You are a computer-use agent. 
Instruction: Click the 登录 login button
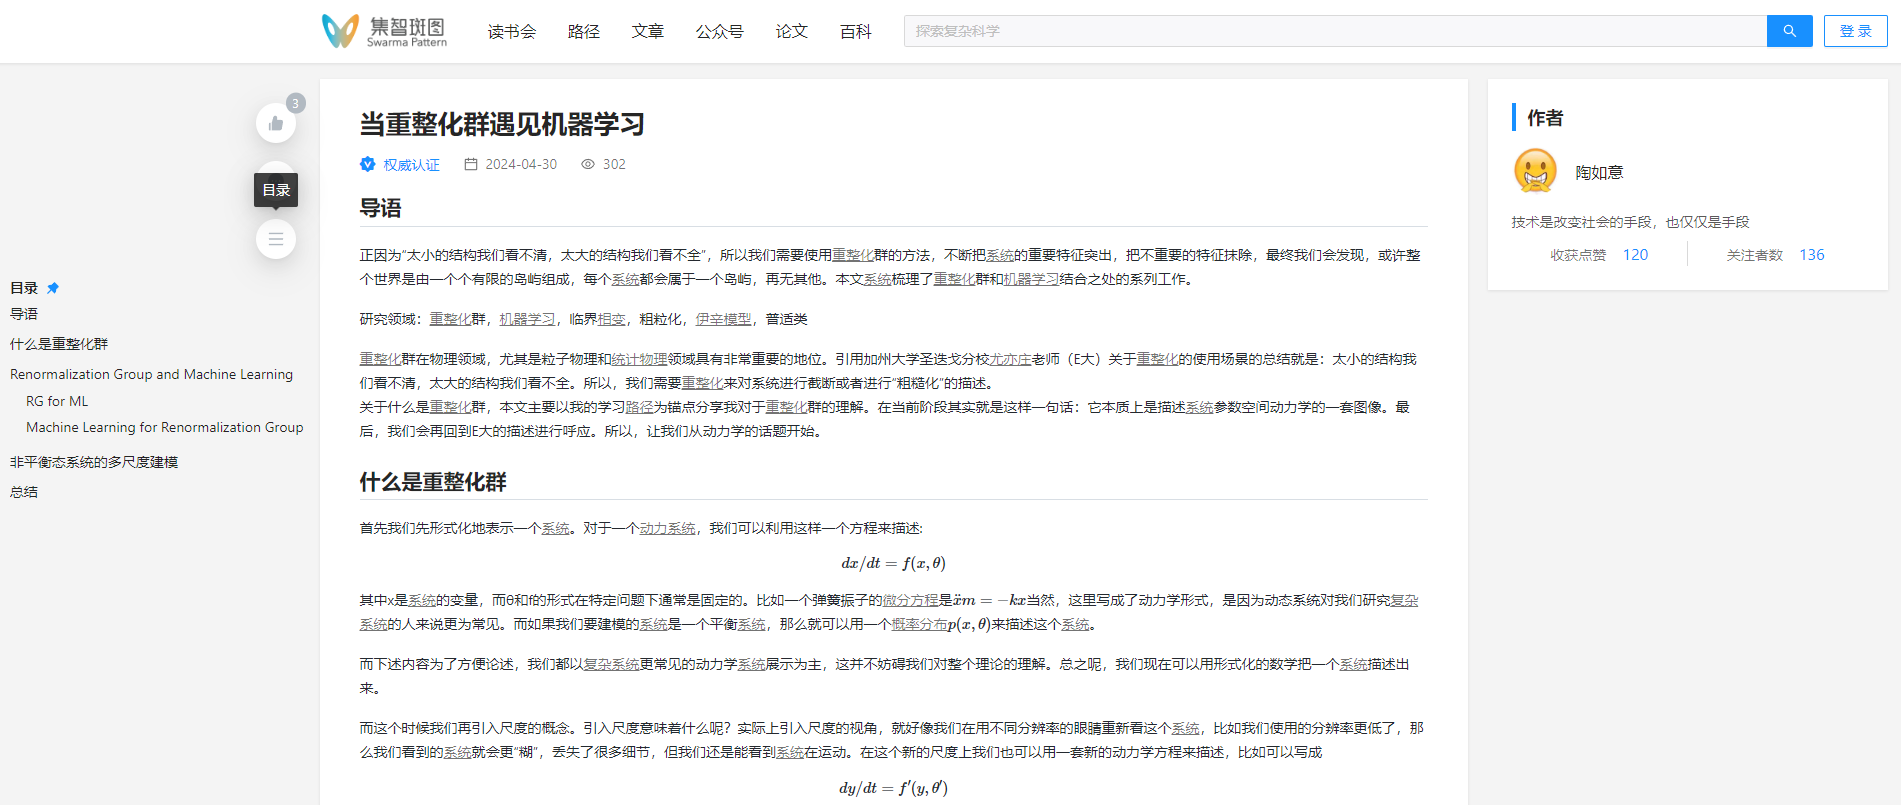tap(1855, 31)
